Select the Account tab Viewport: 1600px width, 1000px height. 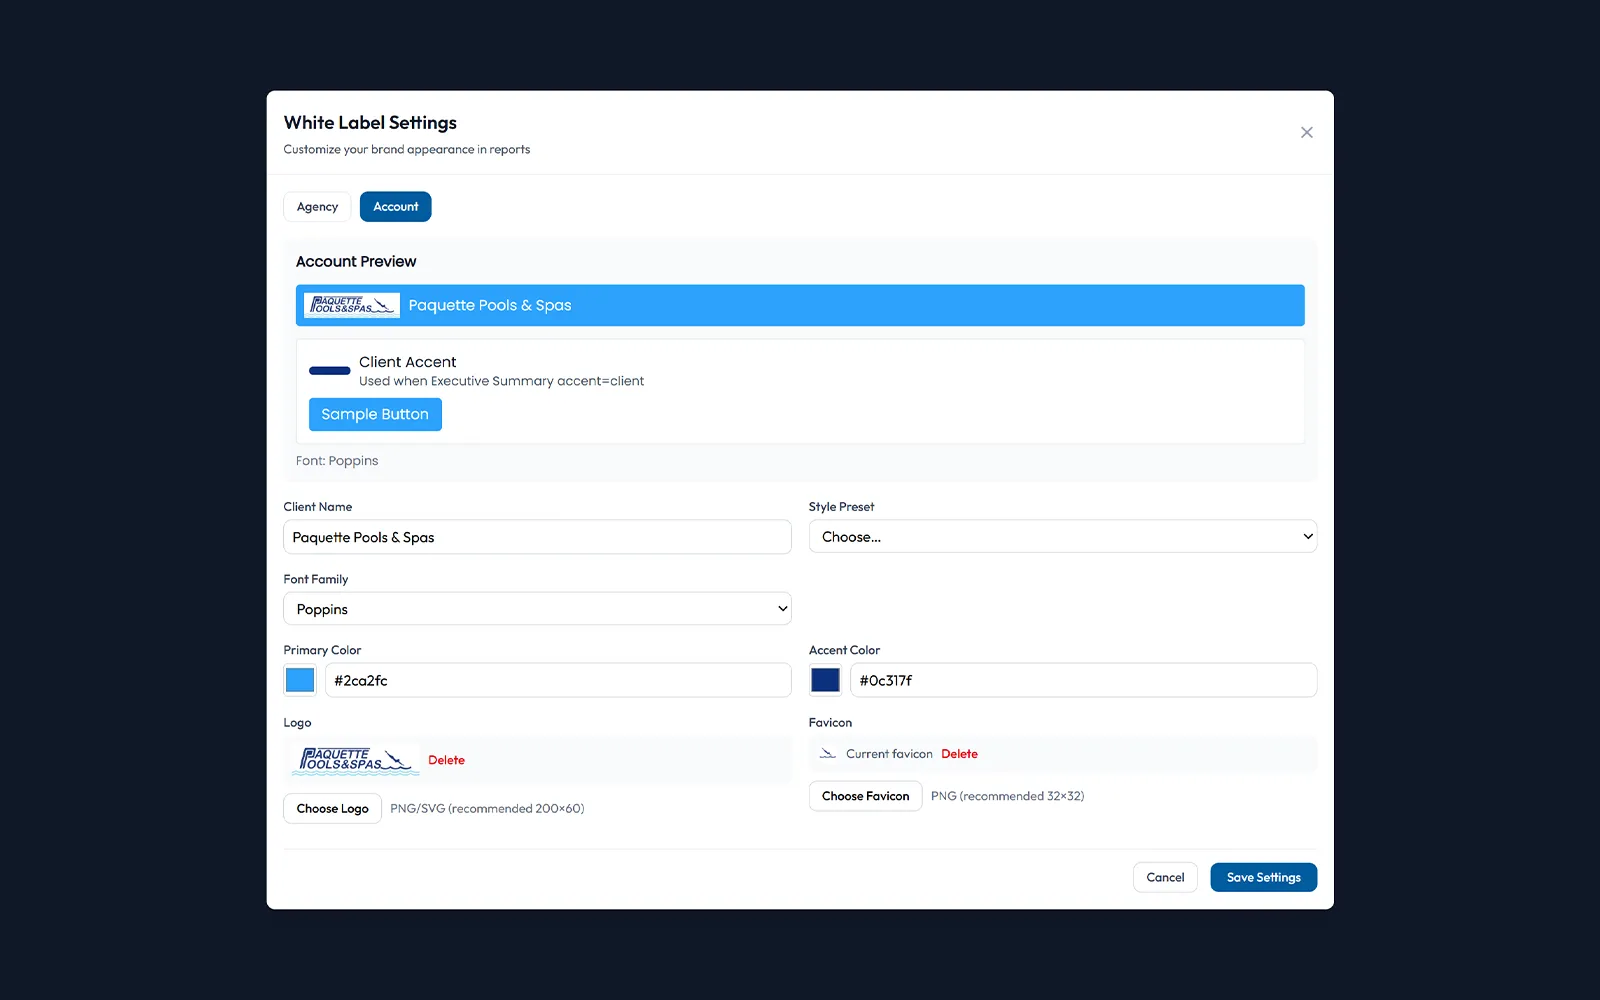pos(395,206)
